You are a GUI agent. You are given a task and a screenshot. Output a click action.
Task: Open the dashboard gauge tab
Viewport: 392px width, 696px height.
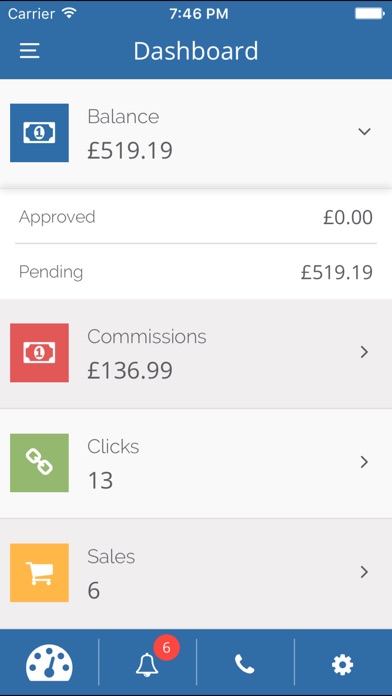pyautogui.click(x=49, y=663)
